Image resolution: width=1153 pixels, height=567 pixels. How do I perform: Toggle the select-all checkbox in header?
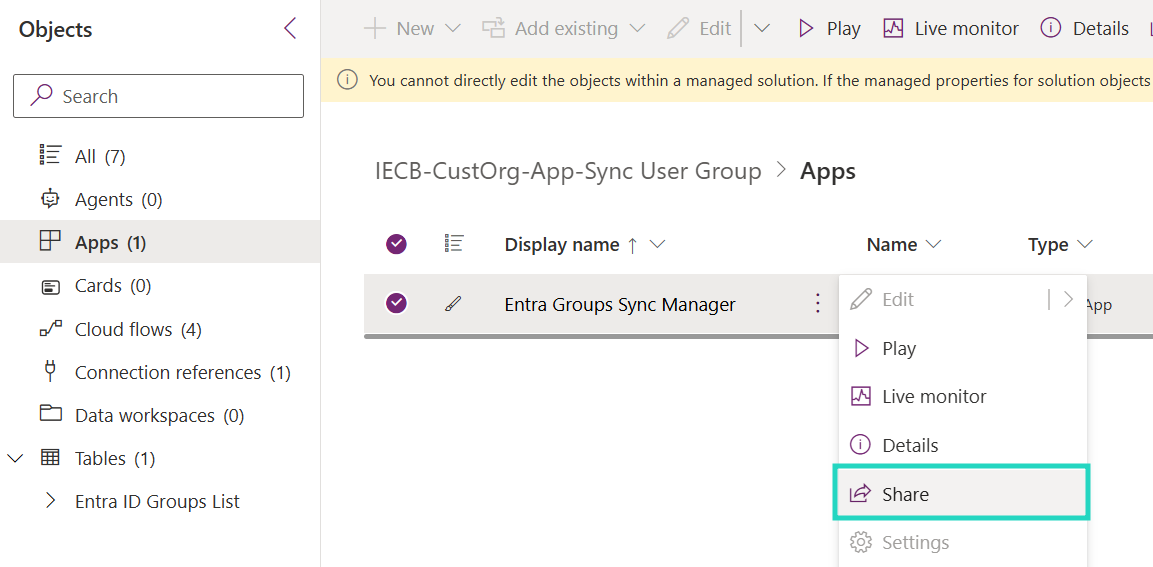point(397,244)
